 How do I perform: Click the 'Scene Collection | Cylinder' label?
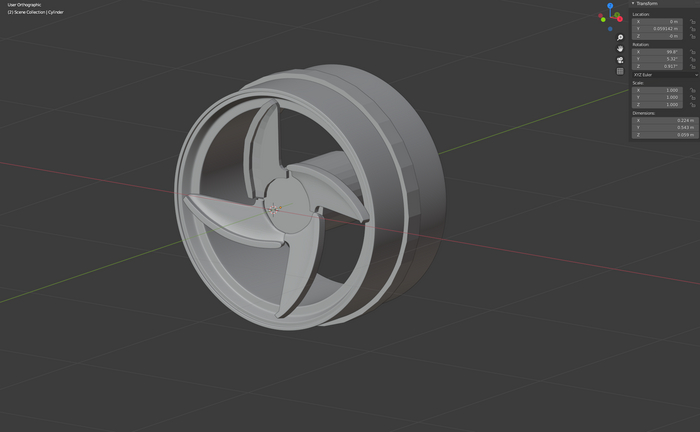click(x=39, y=12)
